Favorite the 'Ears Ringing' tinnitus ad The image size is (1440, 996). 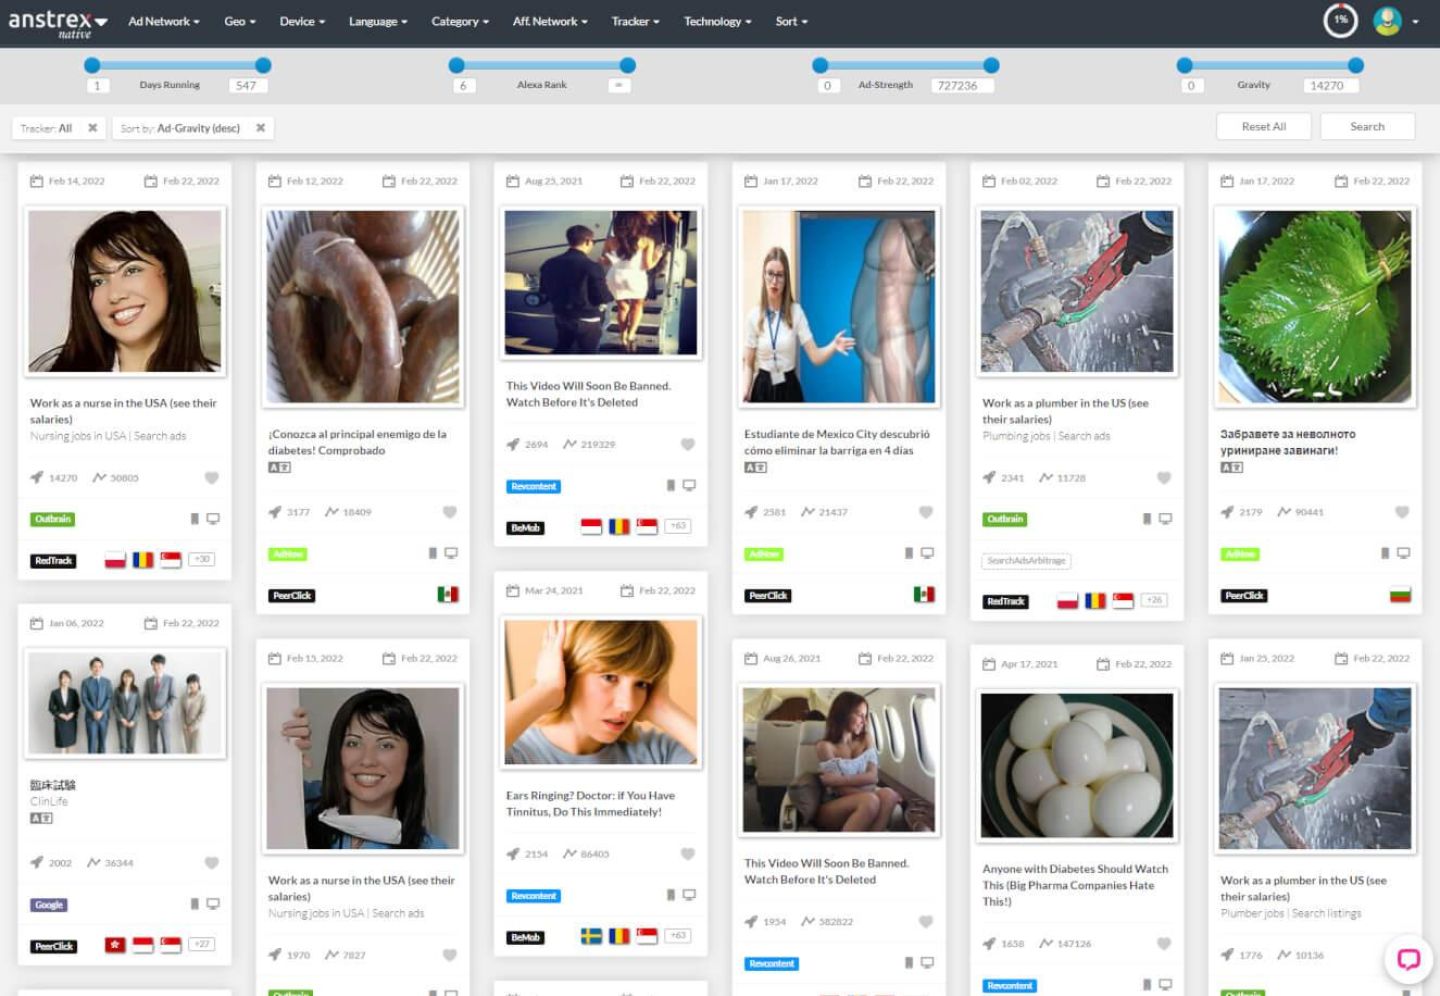[x=688, y=854]
